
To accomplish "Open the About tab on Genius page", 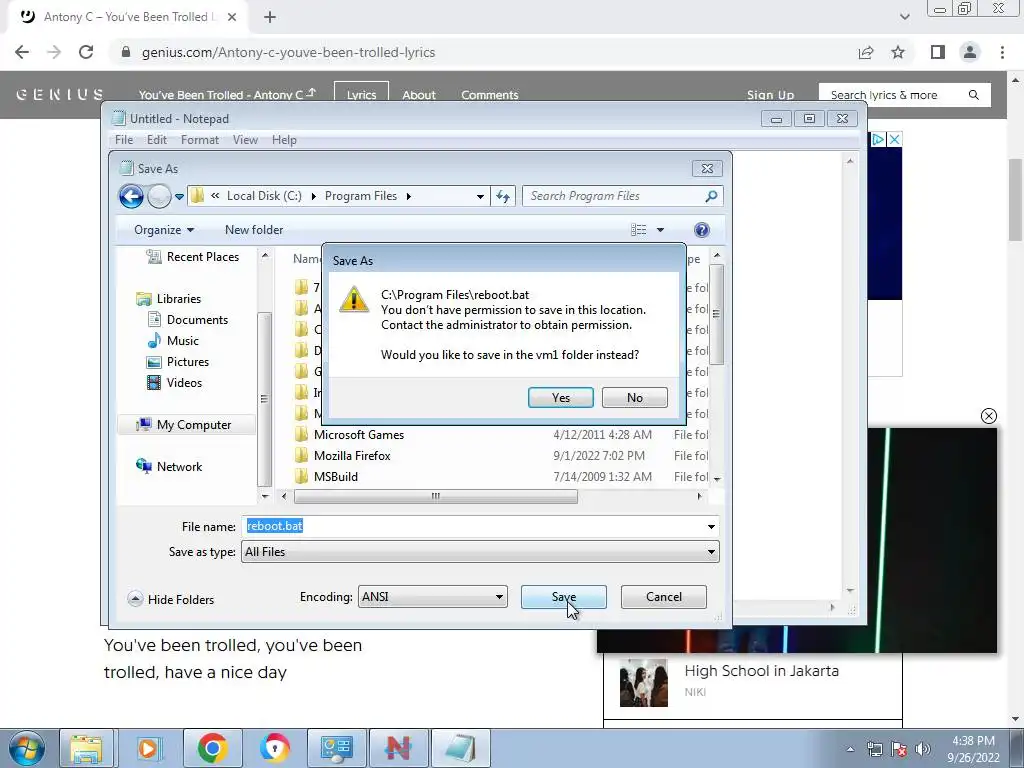I will tap(419, 95).
